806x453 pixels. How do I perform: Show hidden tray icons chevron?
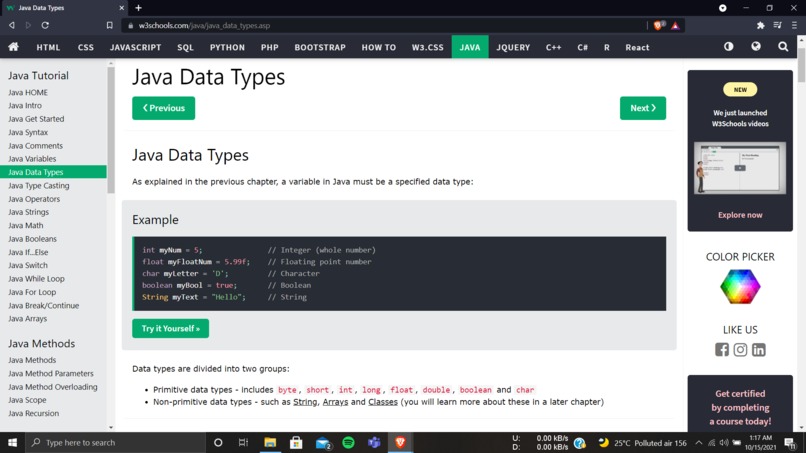[699, 443]
